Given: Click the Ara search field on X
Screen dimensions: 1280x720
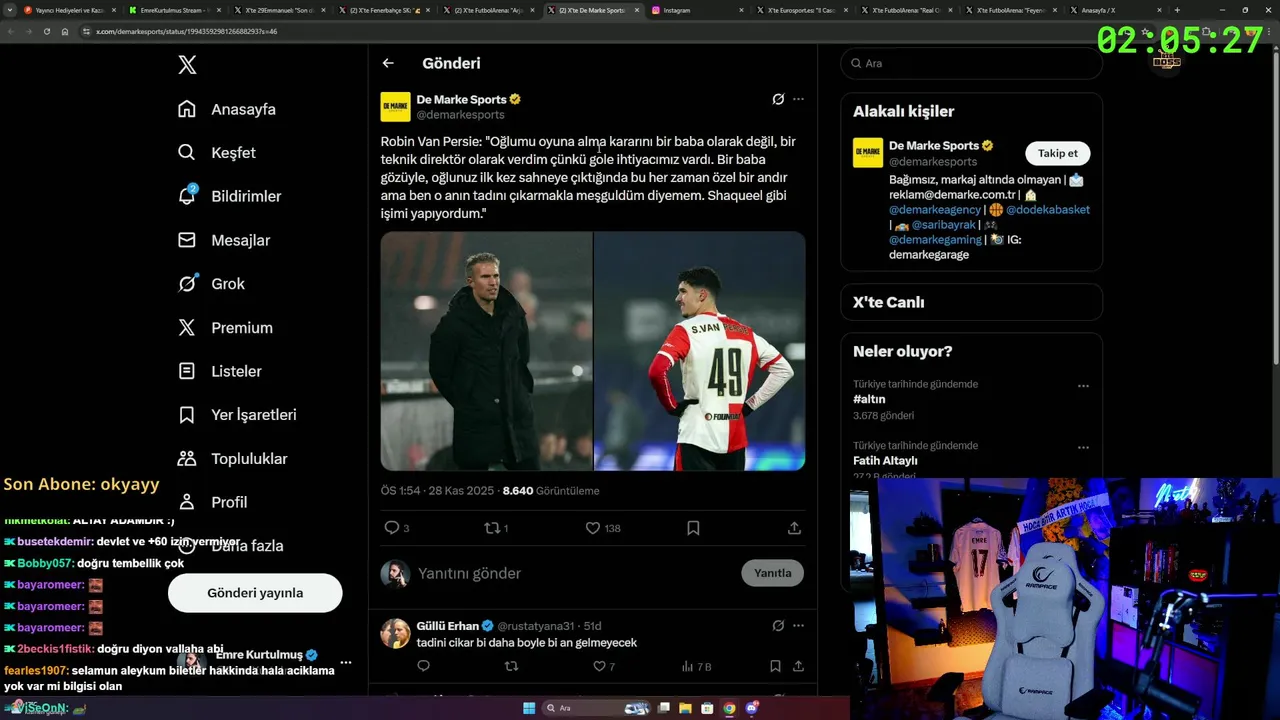Looking at the screenshot, I should tap(972, 63).
